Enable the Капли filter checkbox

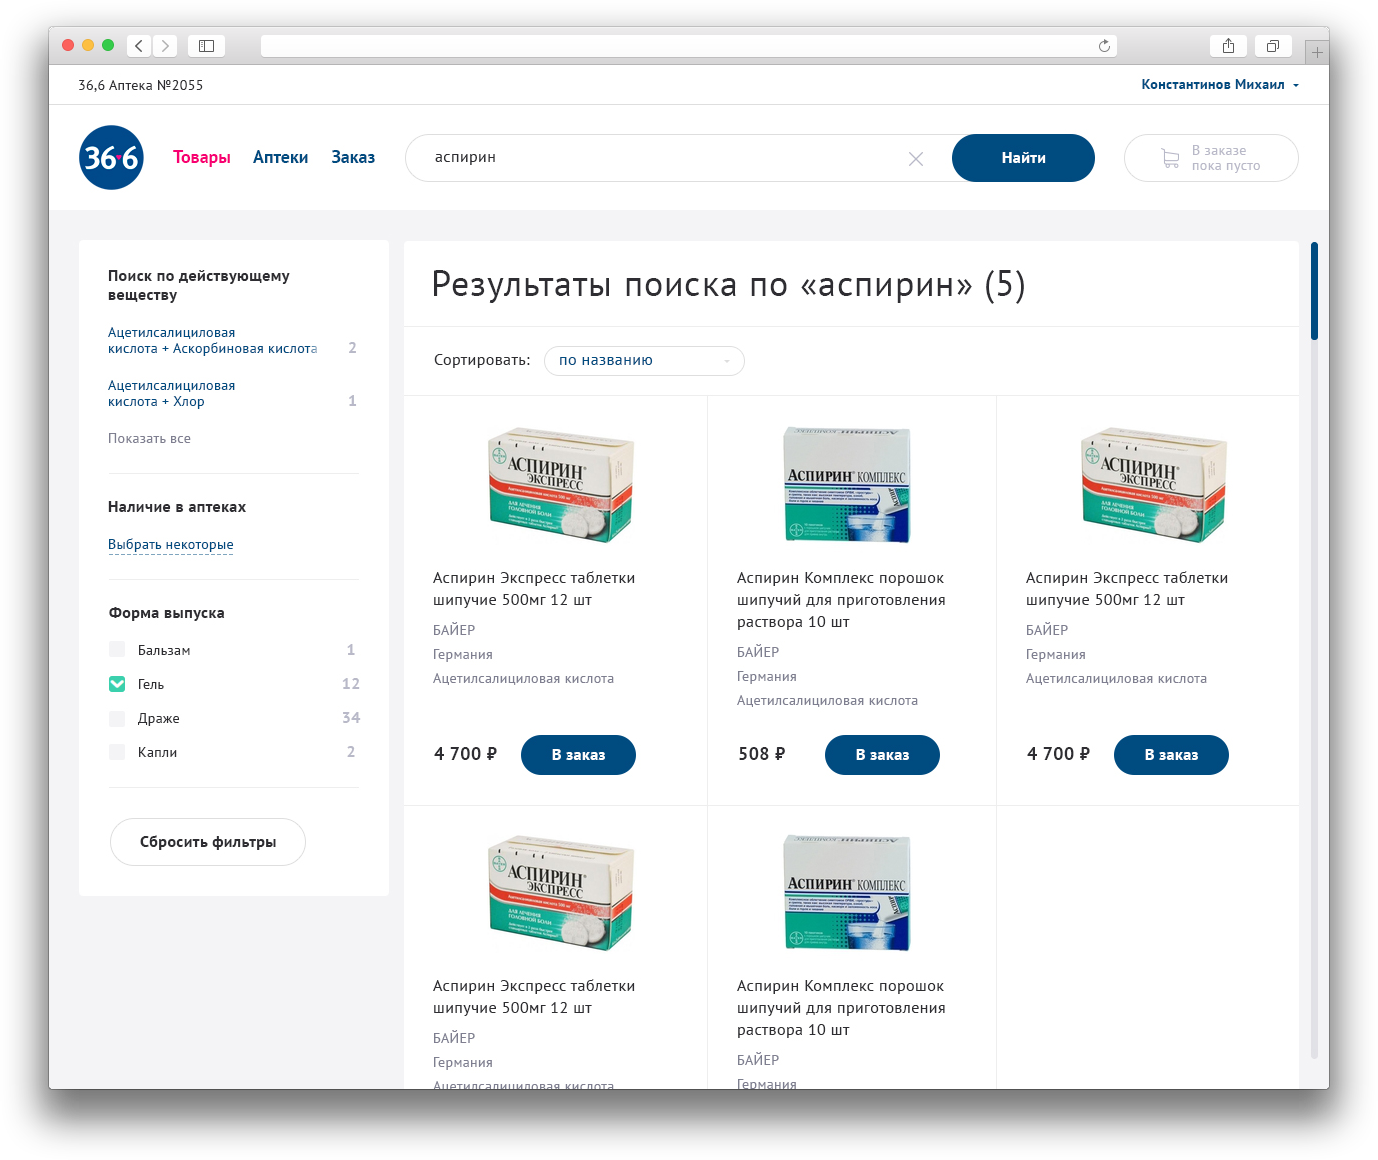click(117, 752)
